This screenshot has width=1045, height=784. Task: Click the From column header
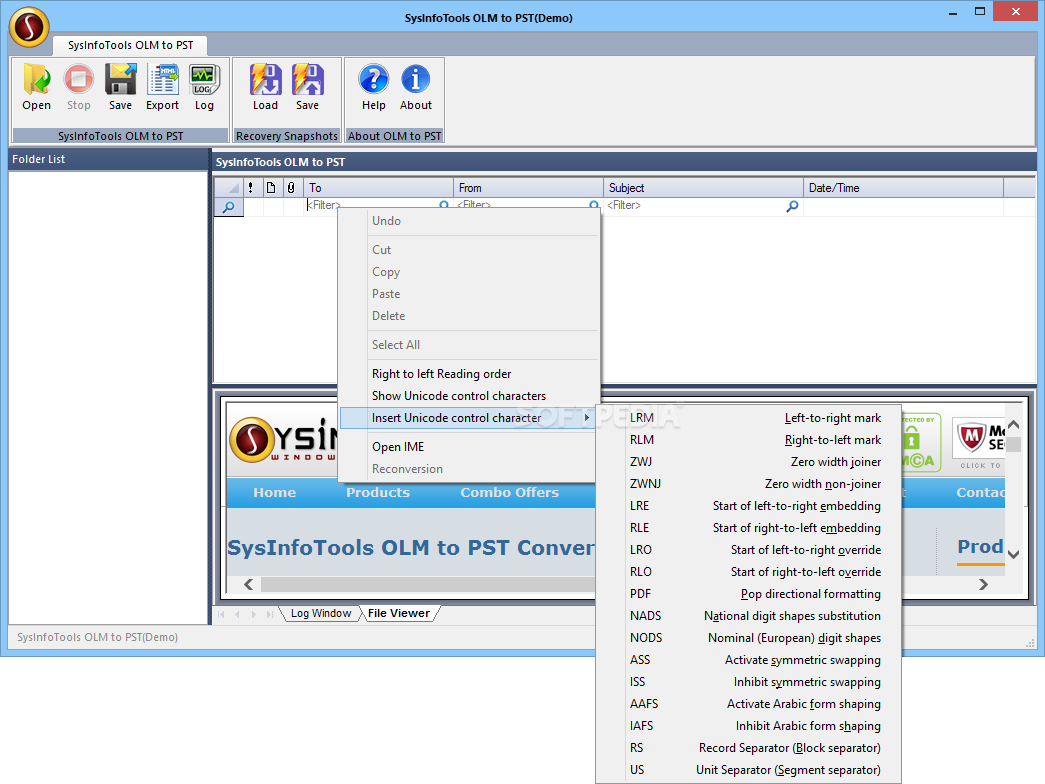[528, 188]
